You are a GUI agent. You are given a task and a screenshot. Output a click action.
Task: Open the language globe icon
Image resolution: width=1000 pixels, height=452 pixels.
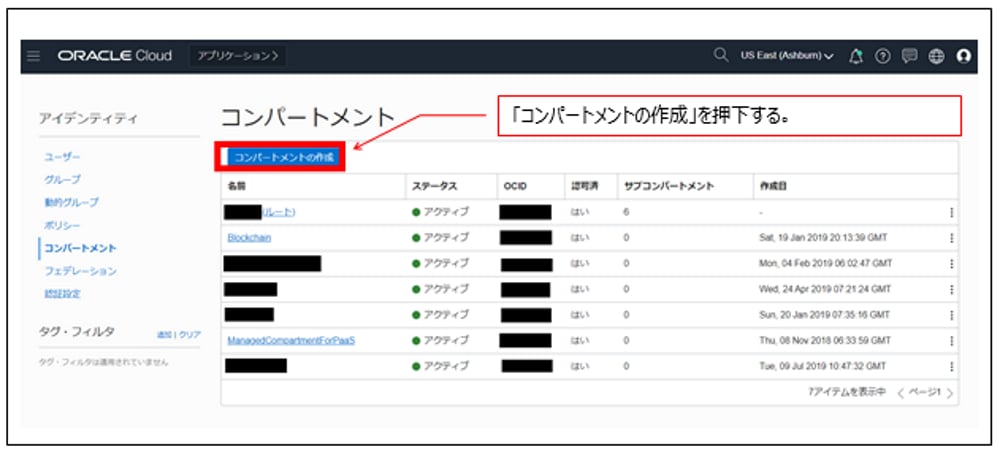click(x=936, y=56)
